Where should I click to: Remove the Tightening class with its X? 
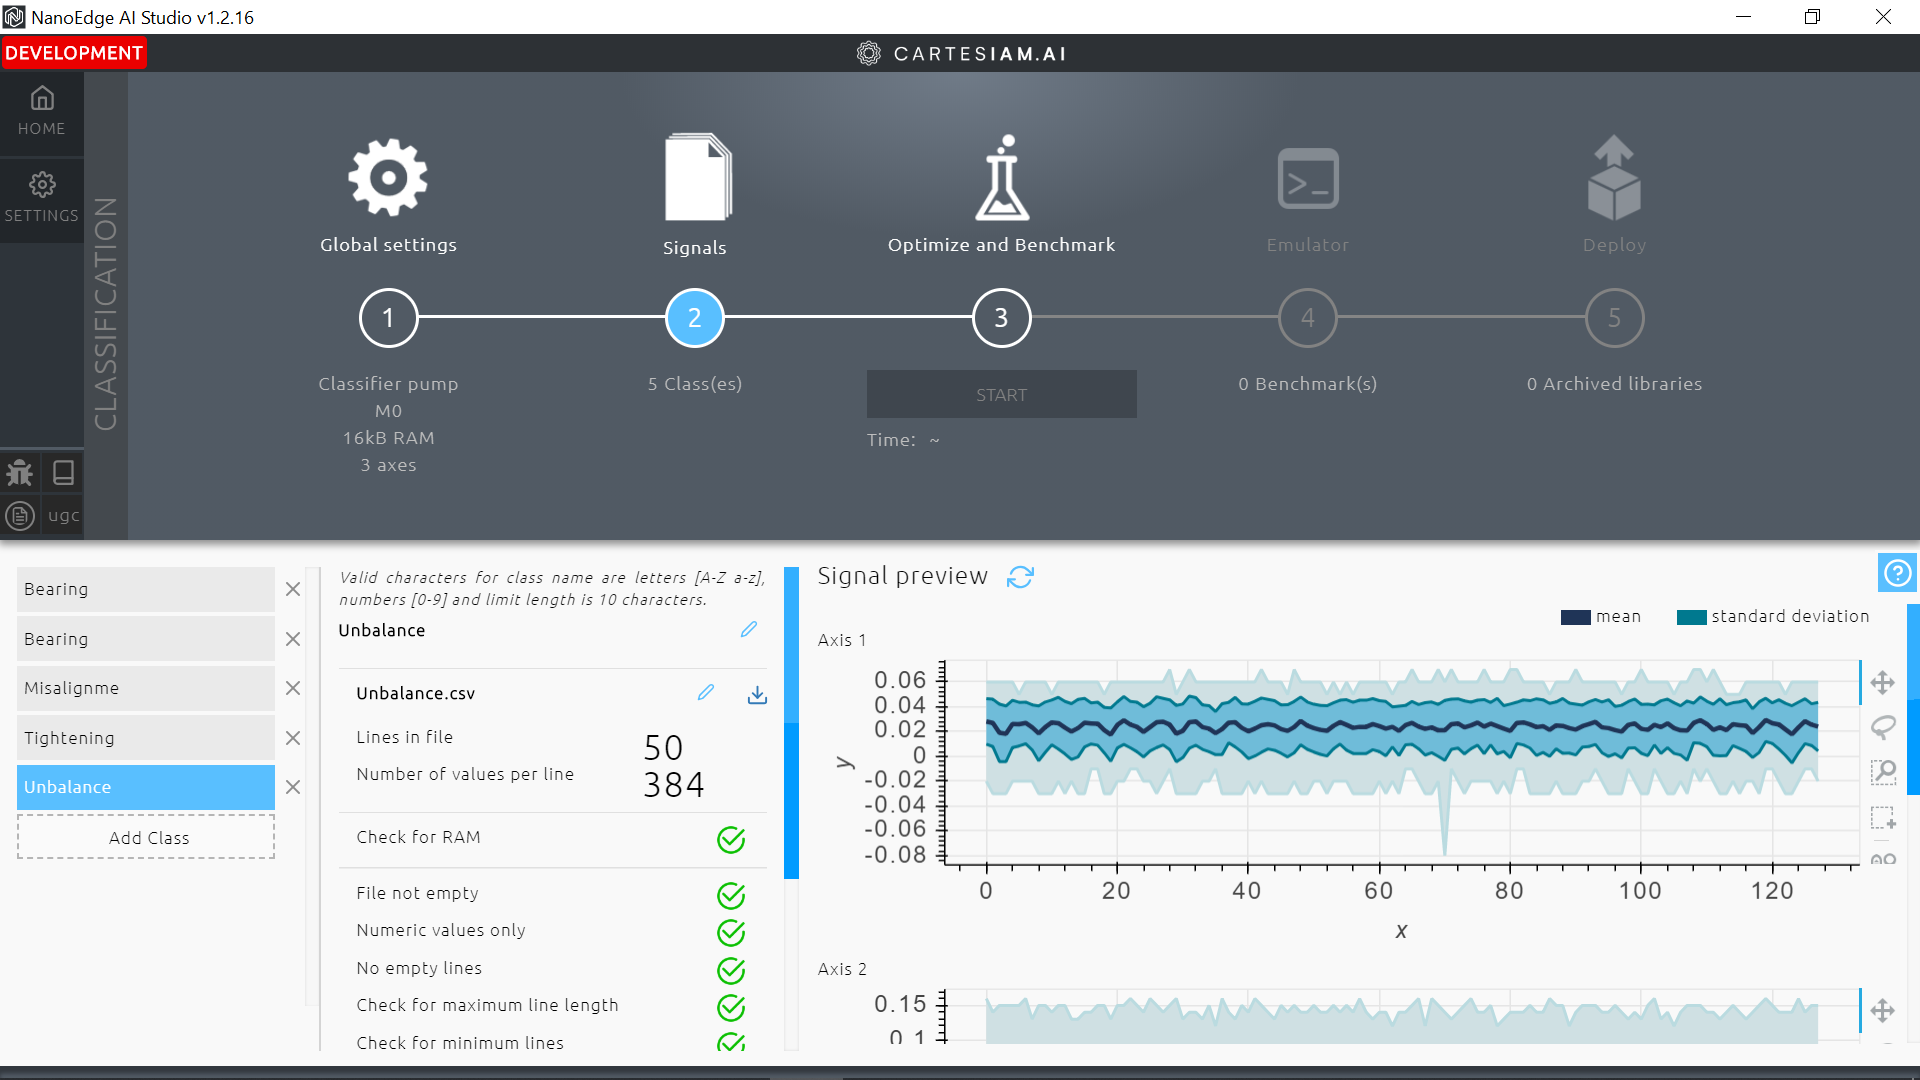pos(293,738)
